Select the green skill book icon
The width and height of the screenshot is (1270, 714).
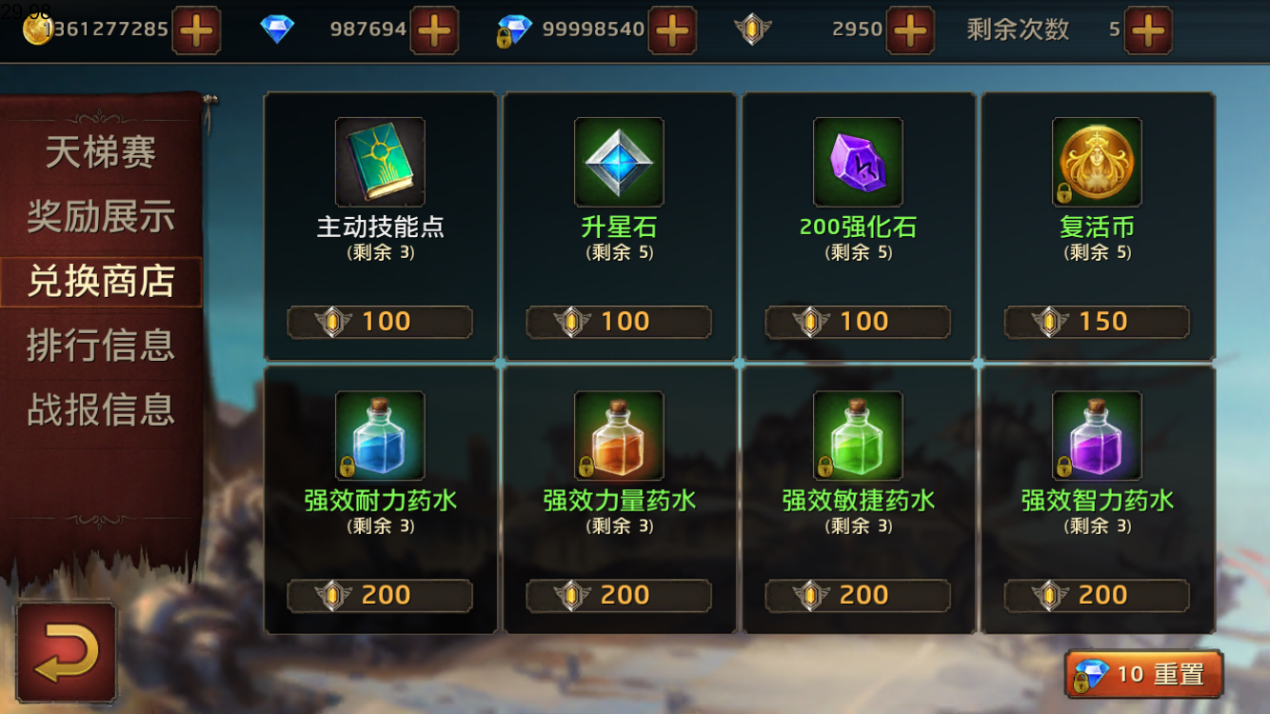coord(380,162)
